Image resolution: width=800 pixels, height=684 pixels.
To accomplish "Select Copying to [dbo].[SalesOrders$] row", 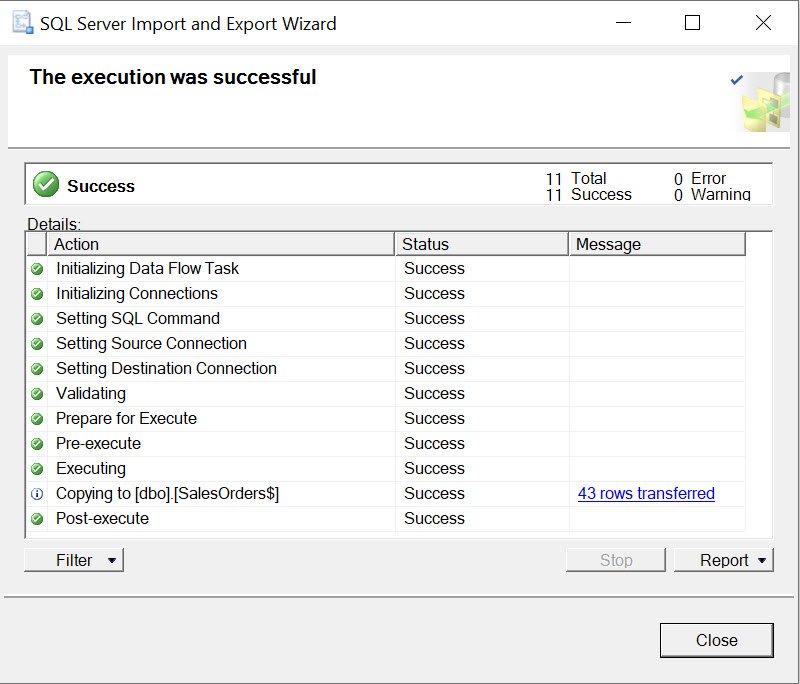I will point(386,493).
